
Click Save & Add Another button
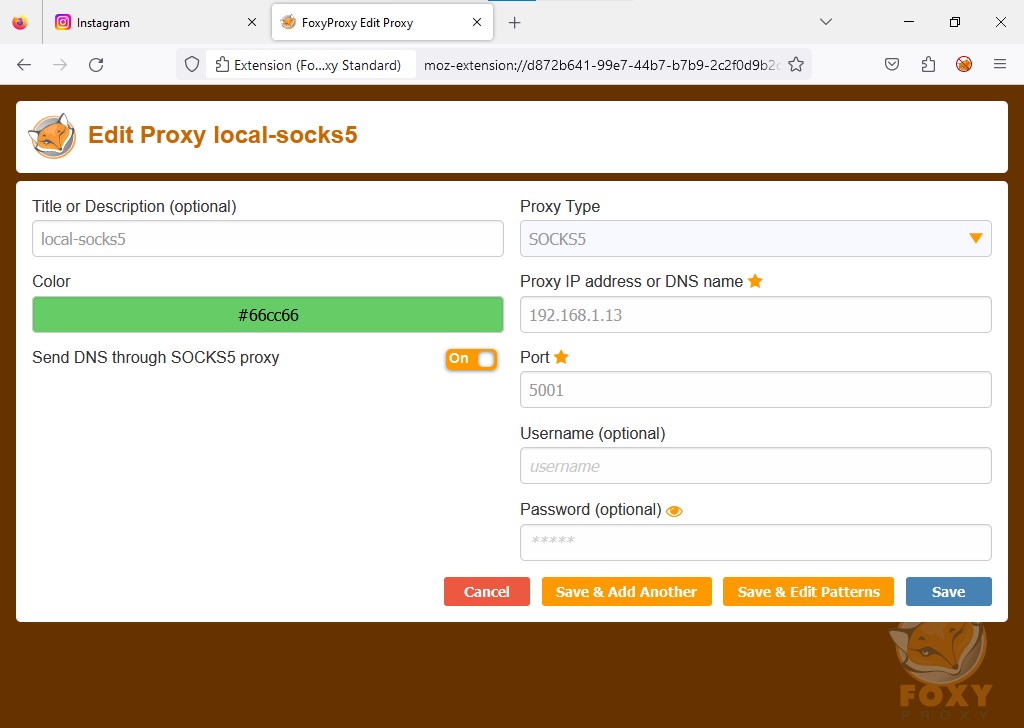tap(626, 592)
